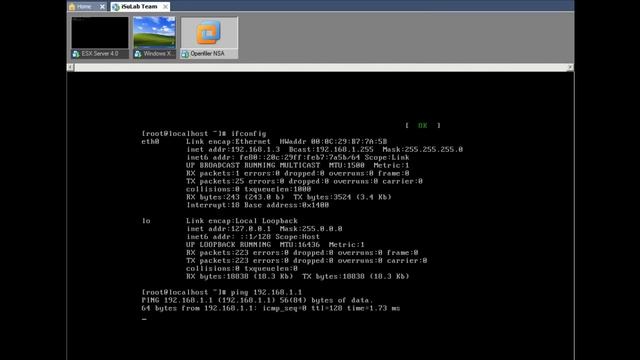Click the Openfiler NSA label VM icon
The width and height of the screenshot is (640, 360).
(185, 54)
